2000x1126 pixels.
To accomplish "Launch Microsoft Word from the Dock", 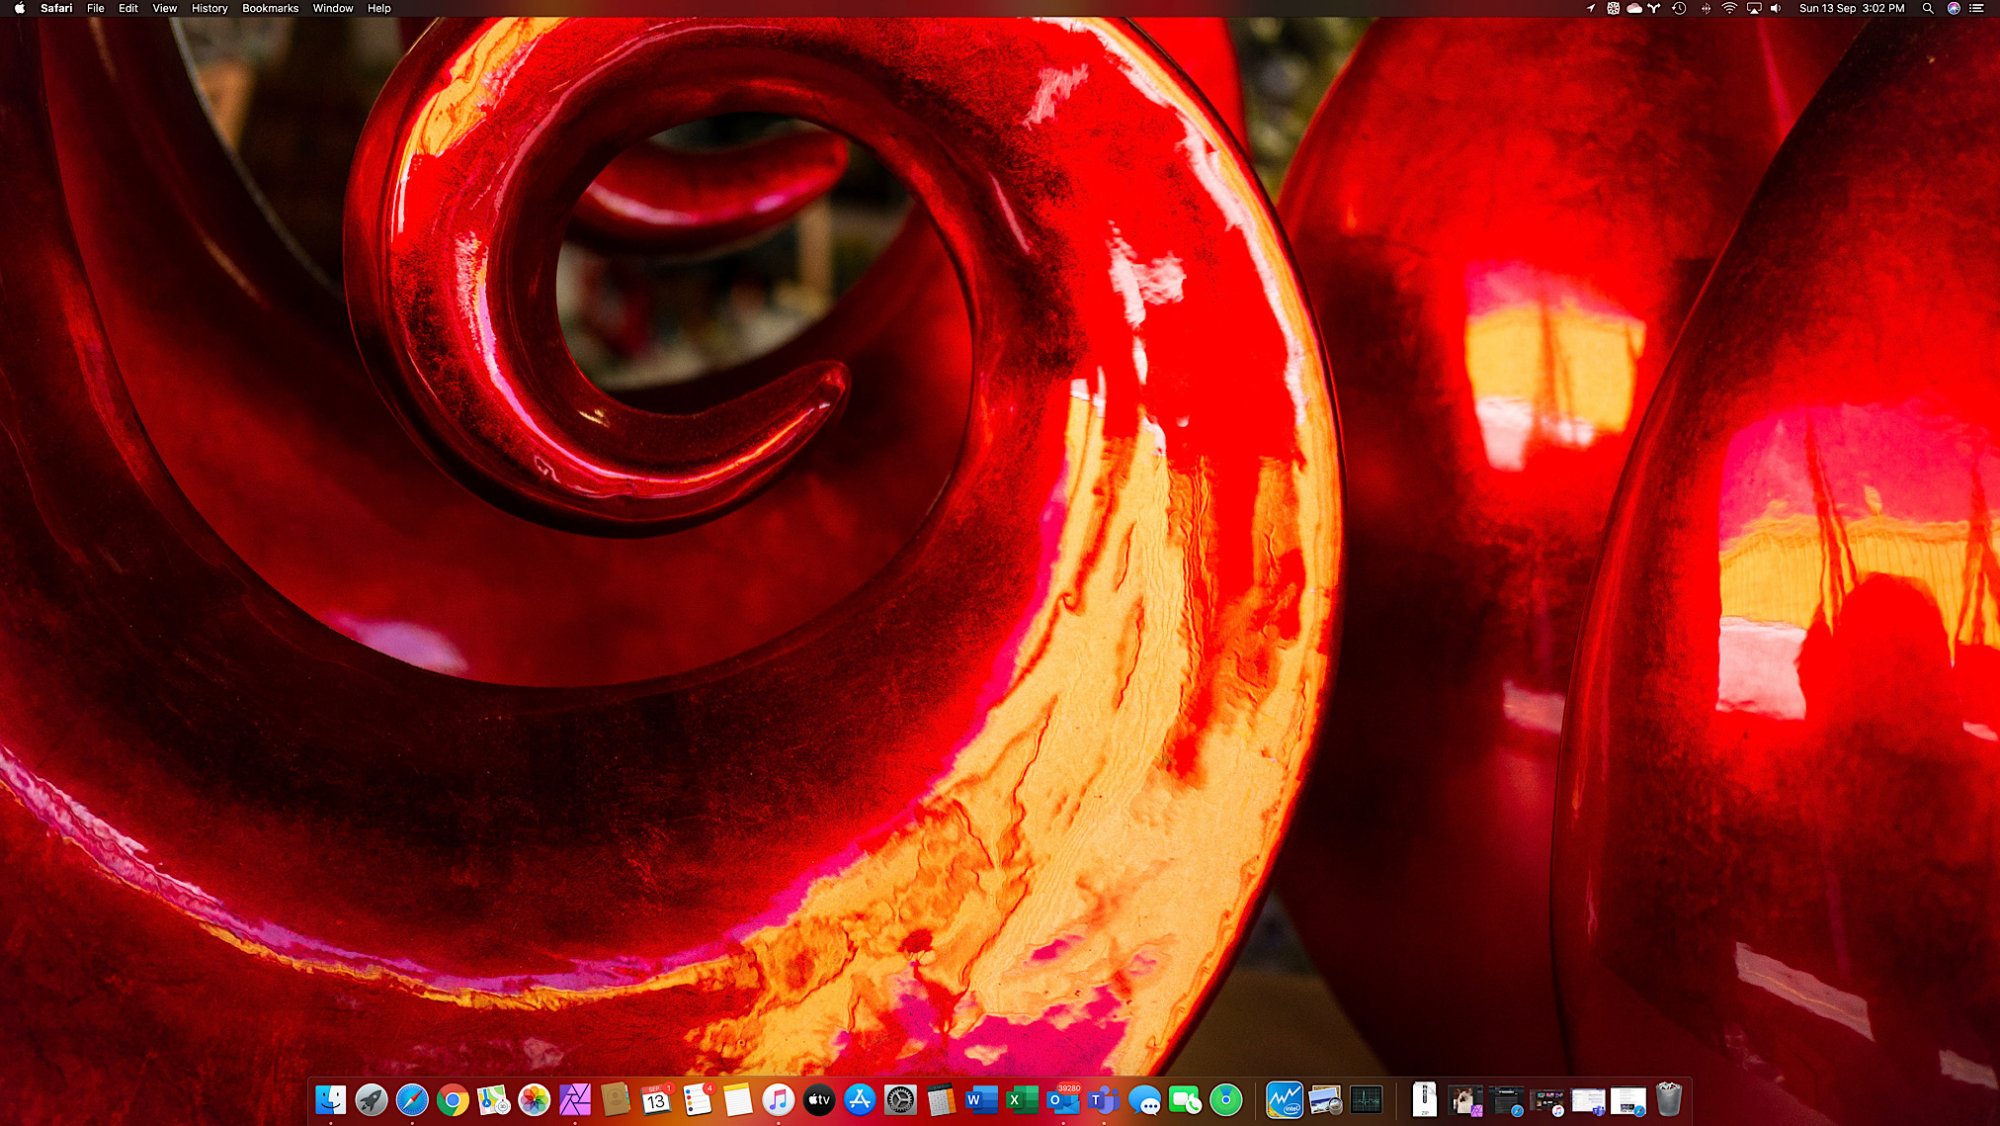I will pos(982,1100).
